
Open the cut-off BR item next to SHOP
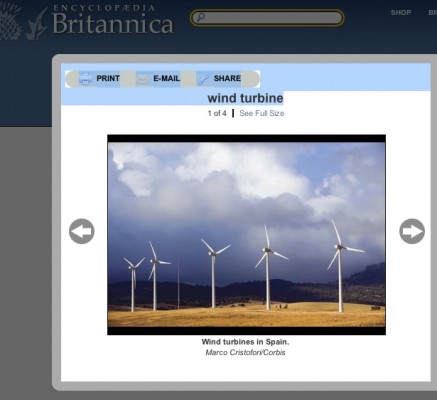point(432,13)
